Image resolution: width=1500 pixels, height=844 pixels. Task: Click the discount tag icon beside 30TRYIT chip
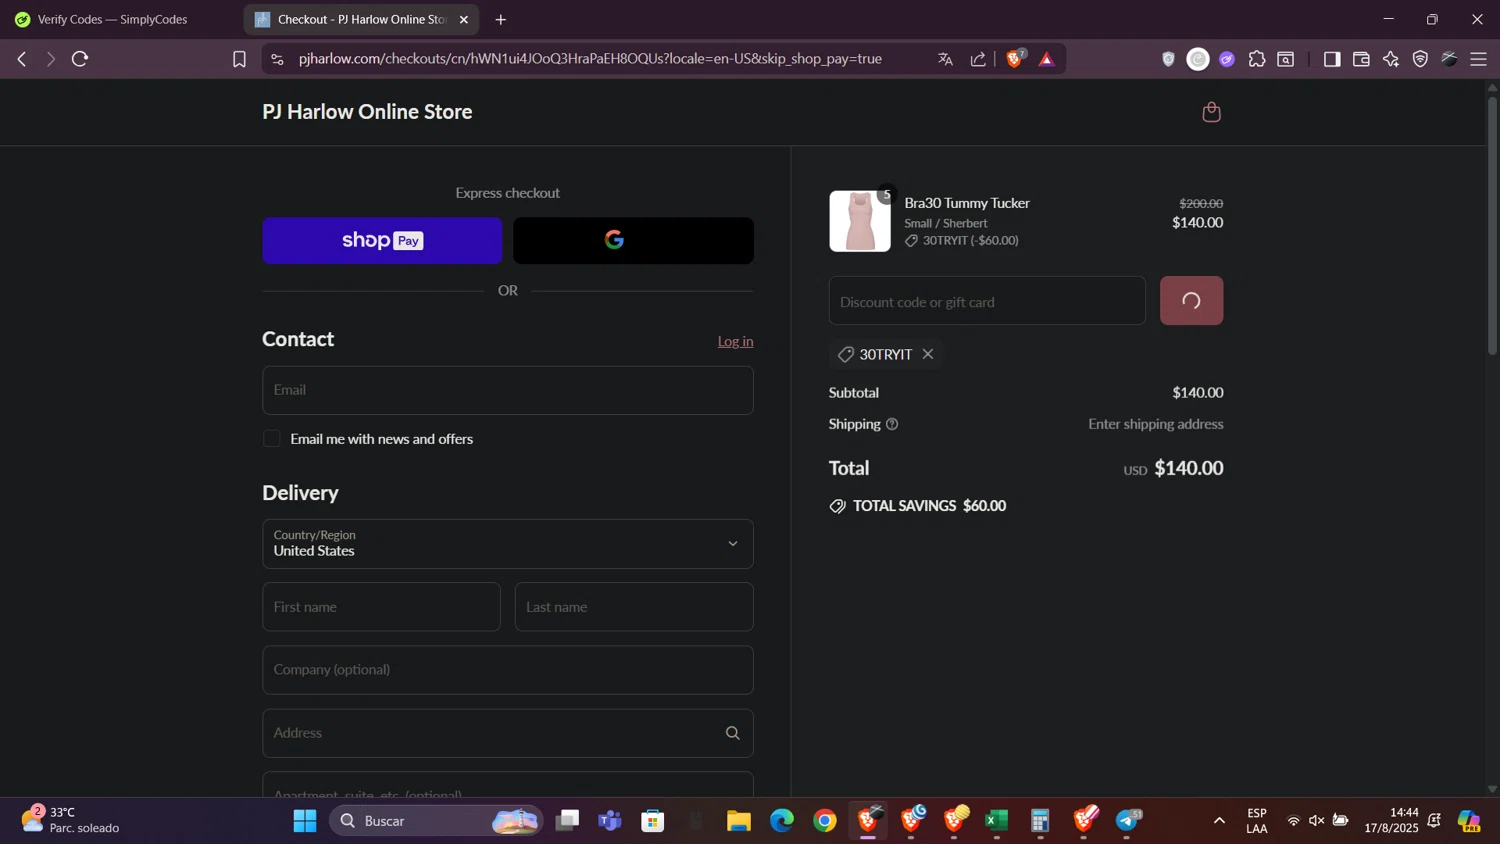coord(846,354)
